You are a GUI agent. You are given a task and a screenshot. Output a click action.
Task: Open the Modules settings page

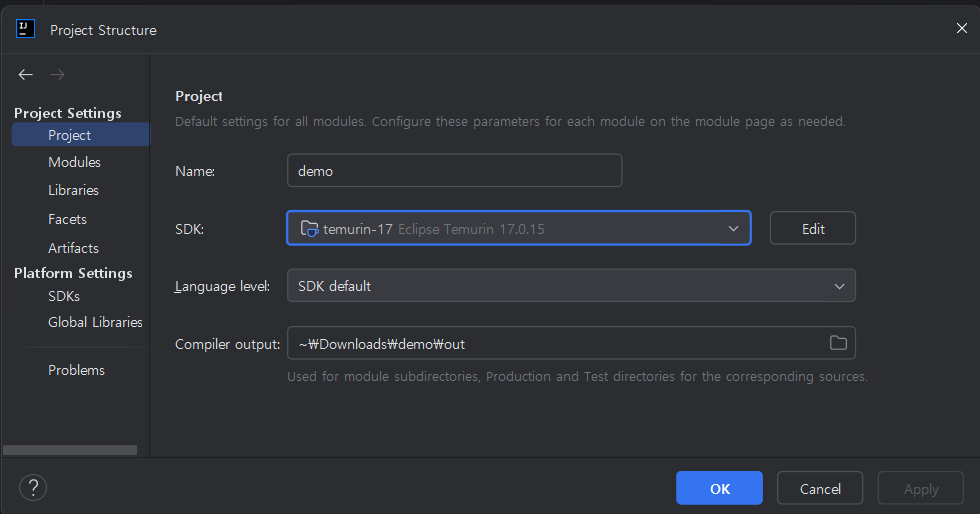(x=74, y=162)
